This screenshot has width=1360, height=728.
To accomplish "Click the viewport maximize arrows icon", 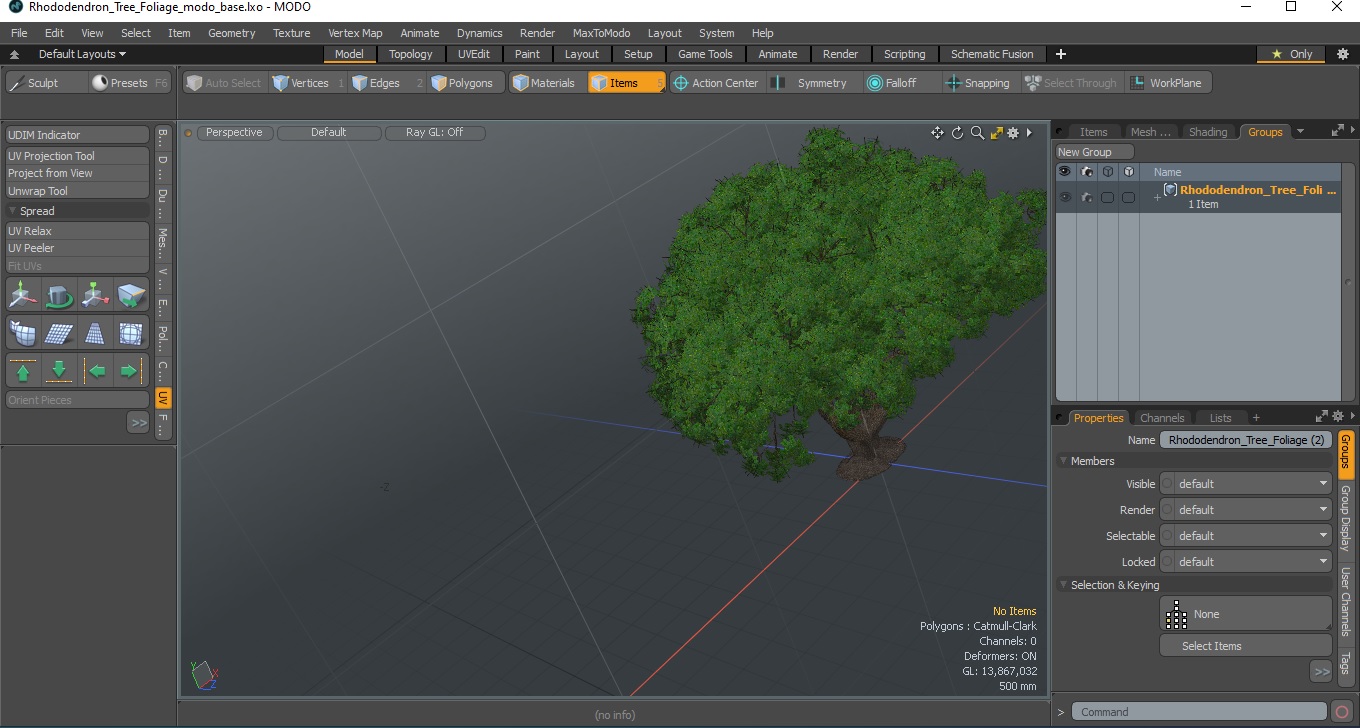I will pos(996,133).
